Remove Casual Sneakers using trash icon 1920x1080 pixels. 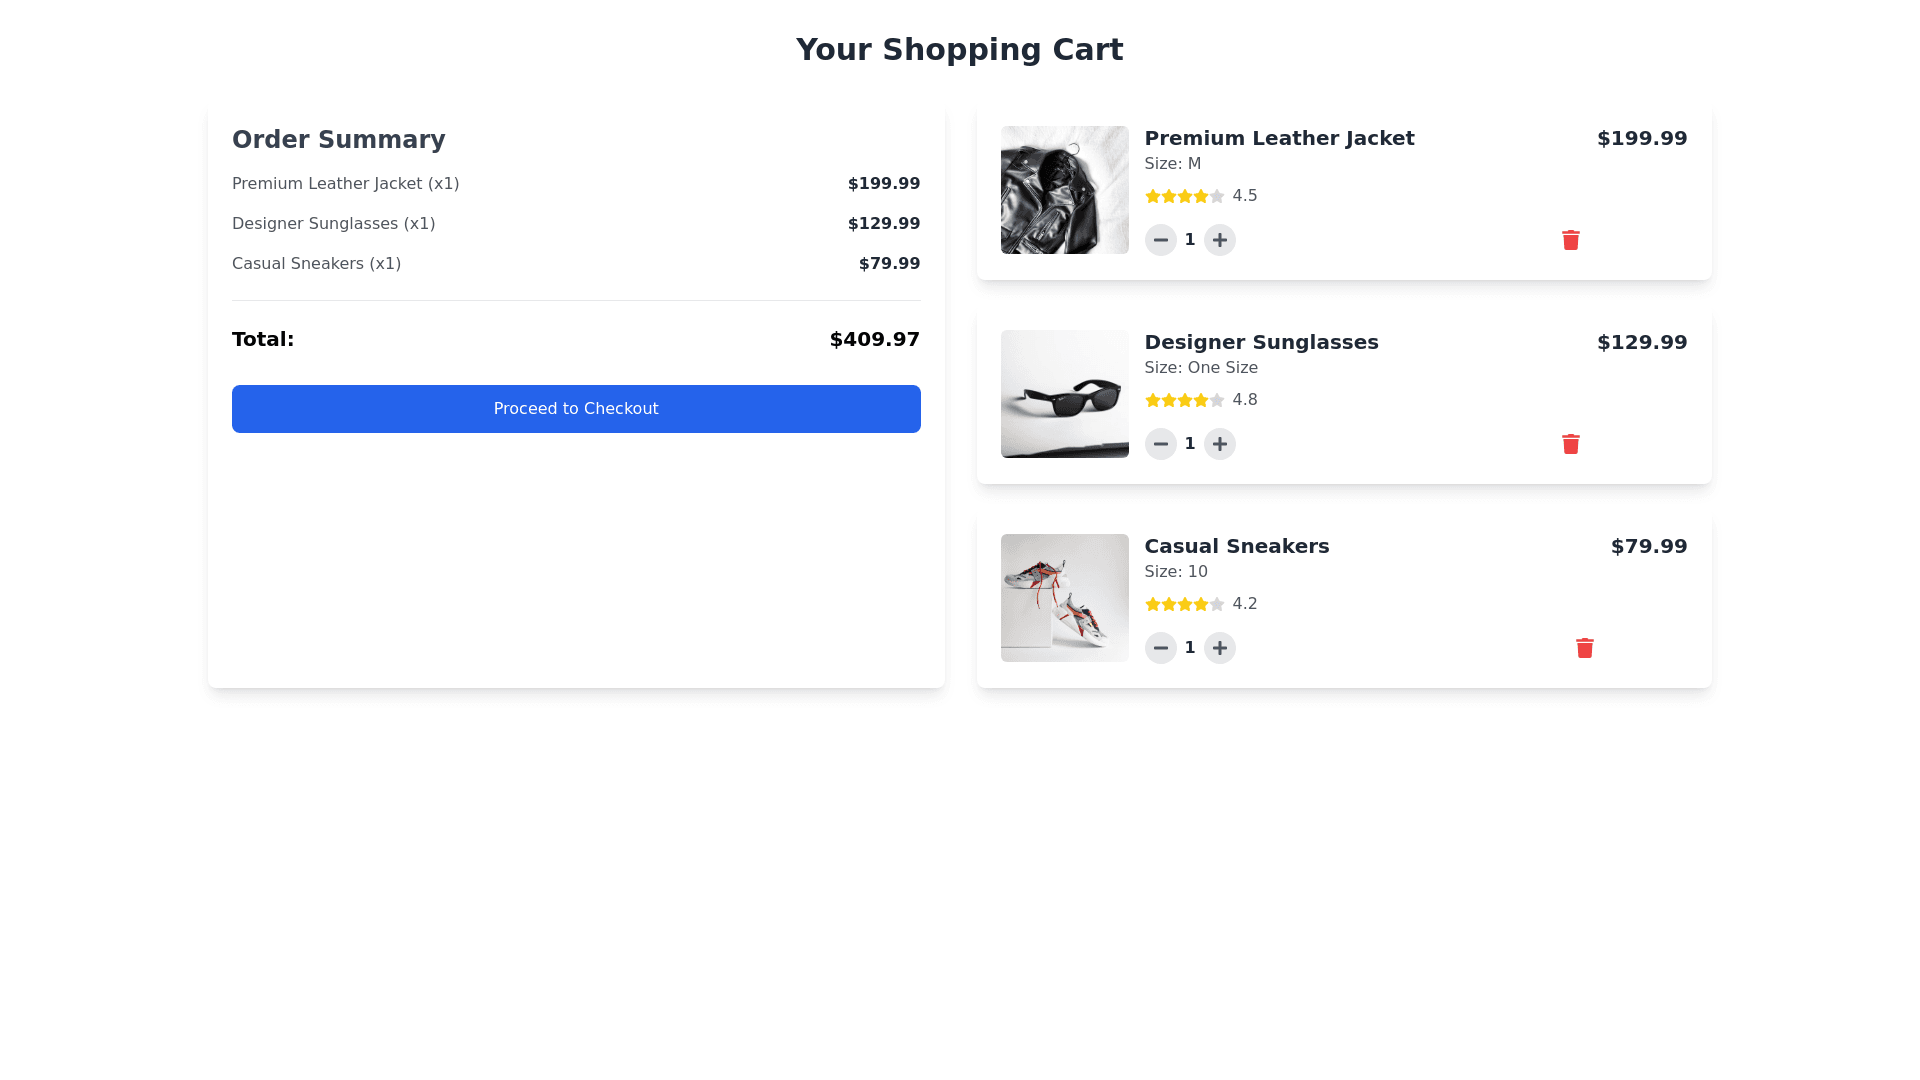[x=1584, y=648]
